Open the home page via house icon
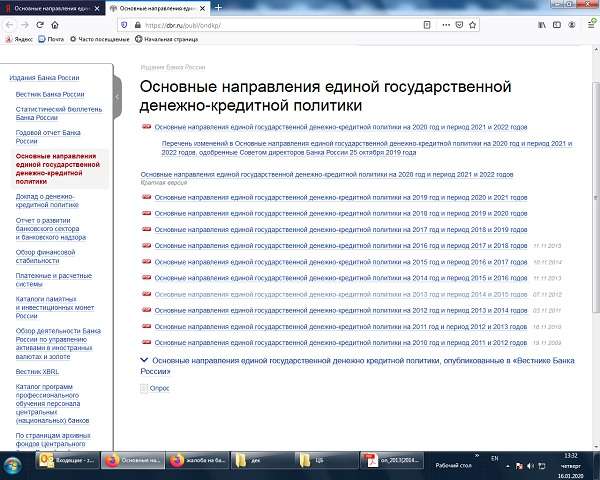 point(55,25)
